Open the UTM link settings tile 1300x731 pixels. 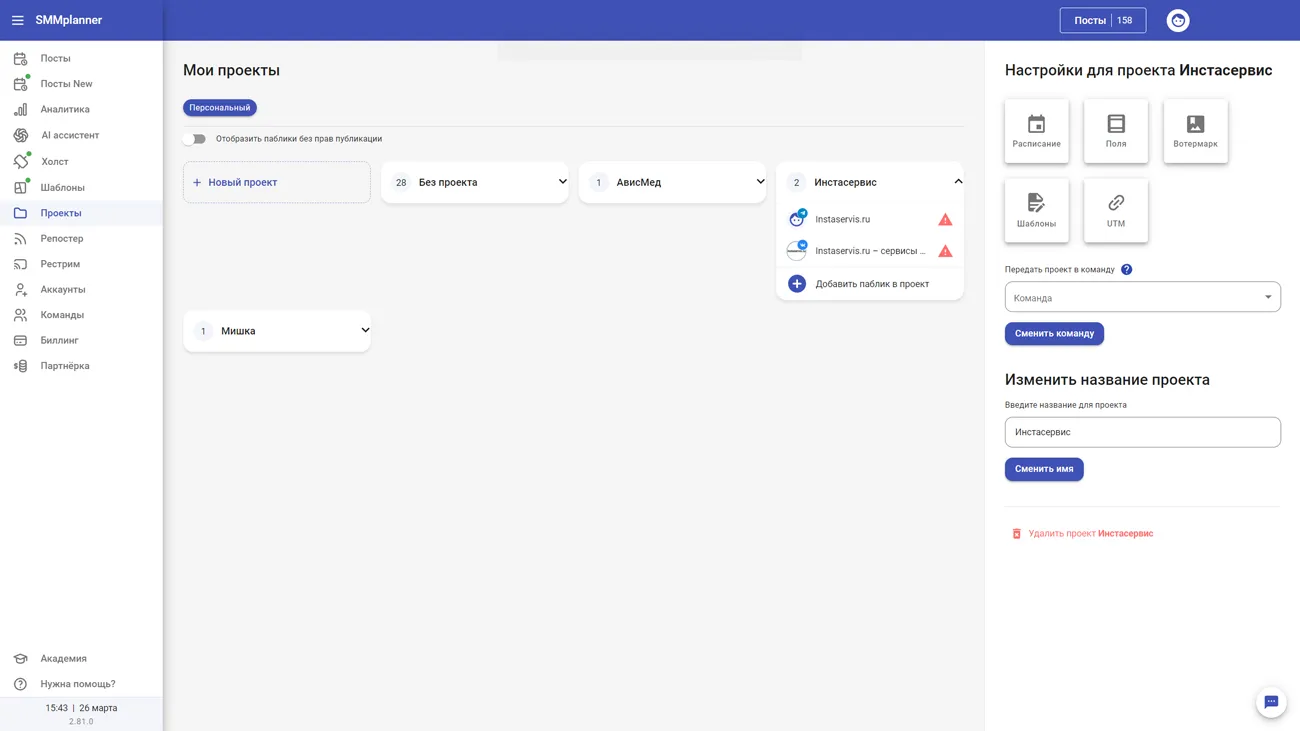(x=1115, y=211)
